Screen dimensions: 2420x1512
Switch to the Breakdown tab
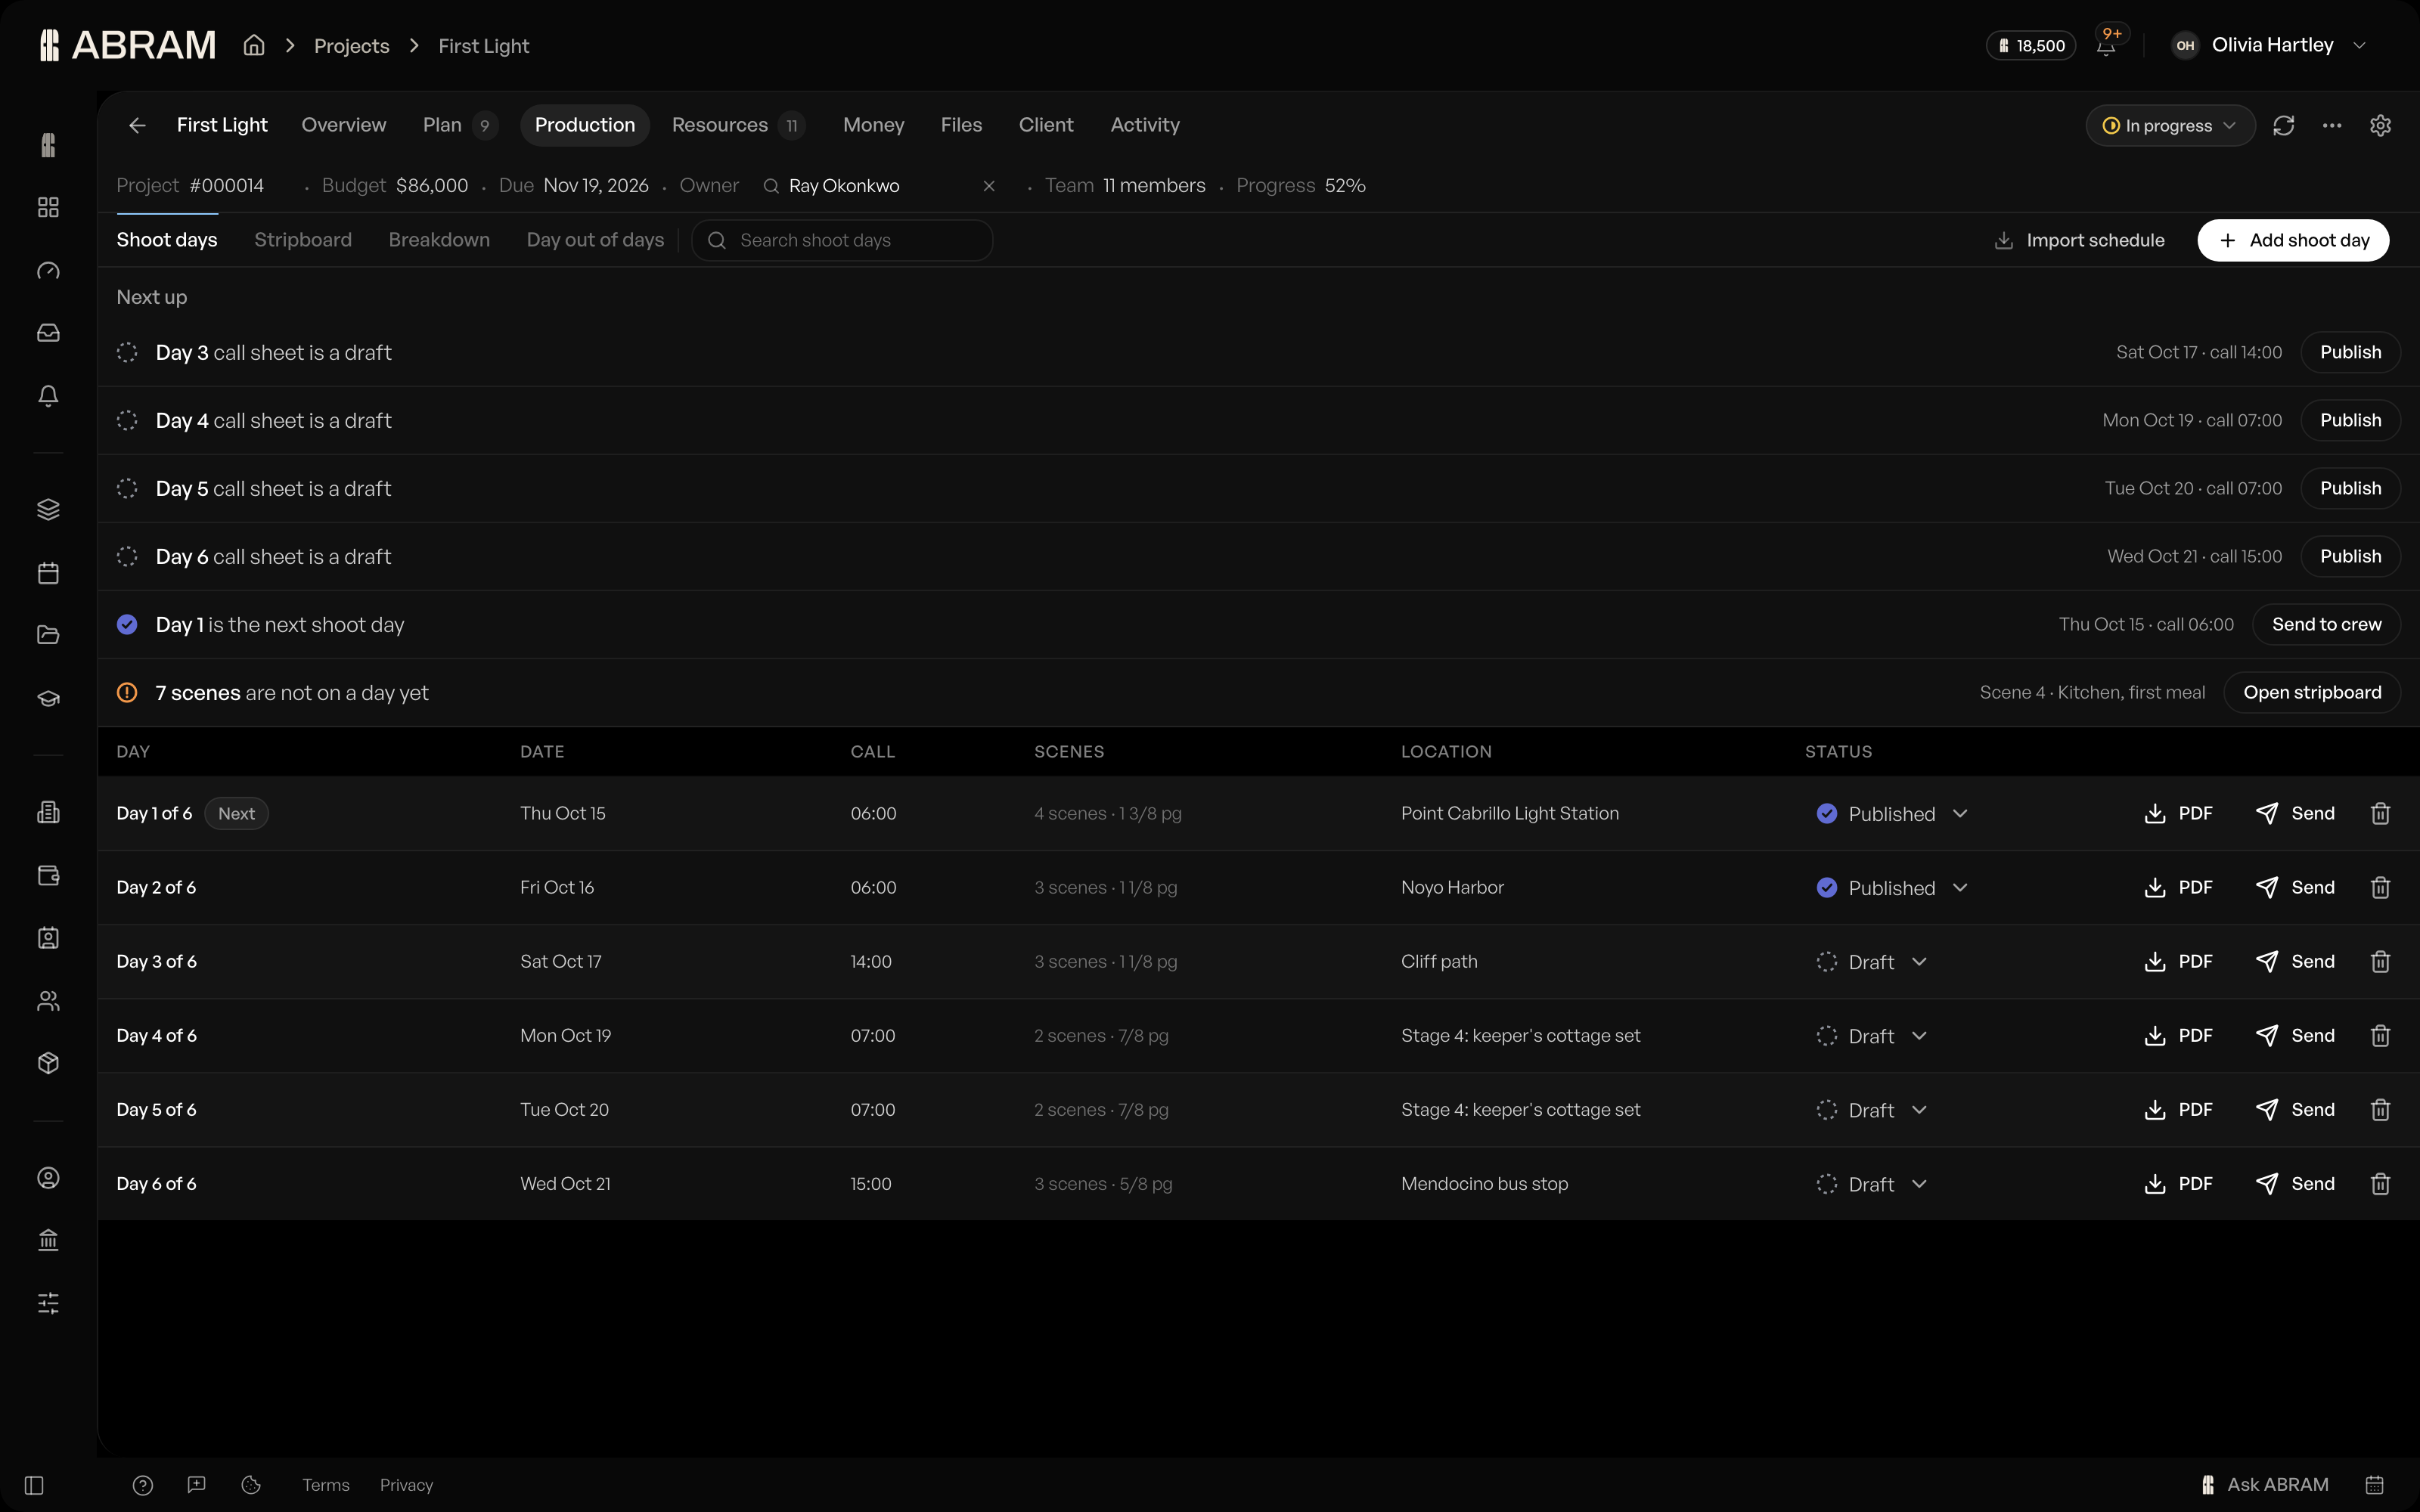(439, 240)
